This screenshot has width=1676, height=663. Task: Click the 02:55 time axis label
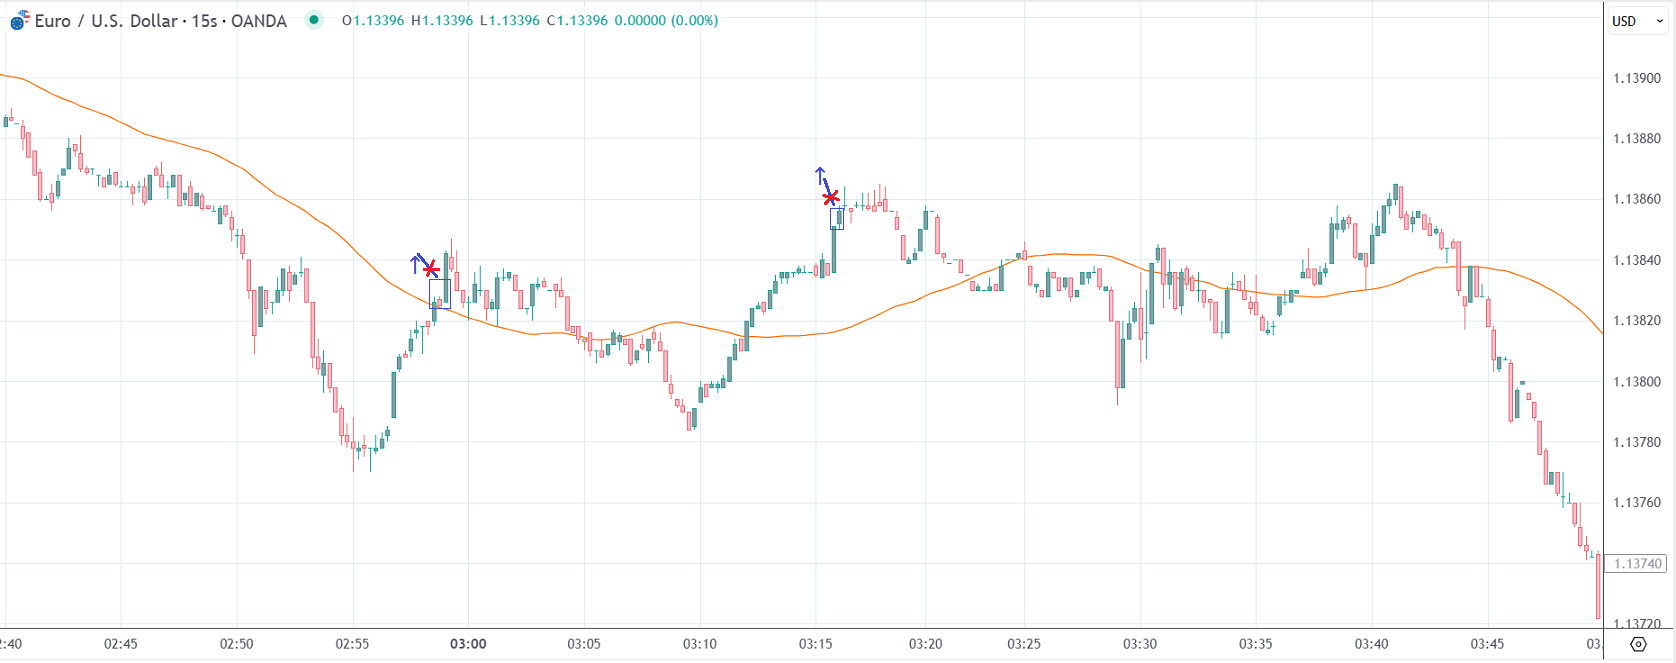click(352, 644)
